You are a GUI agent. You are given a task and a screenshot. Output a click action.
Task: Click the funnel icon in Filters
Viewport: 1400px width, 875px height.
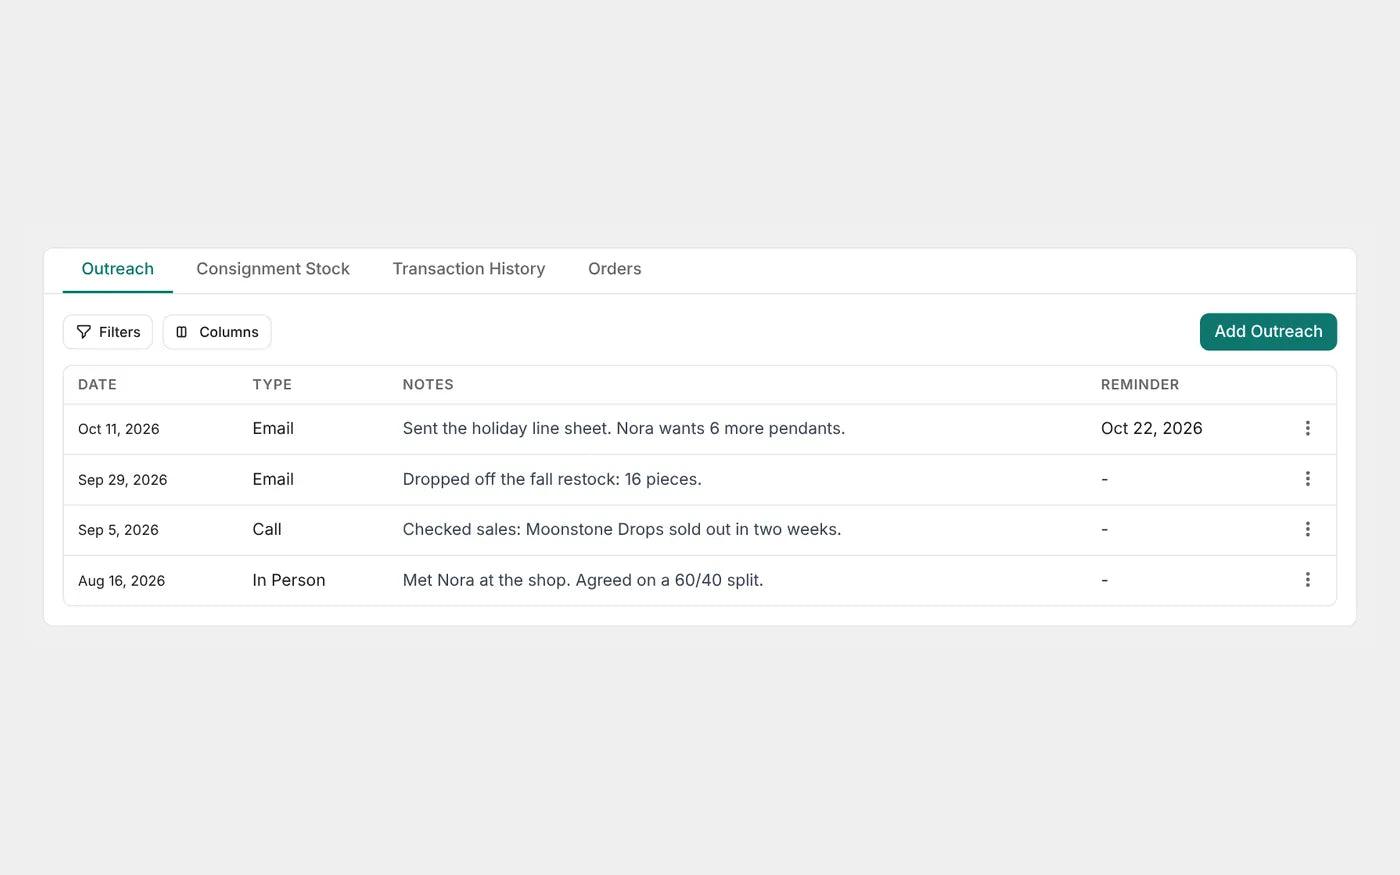[x=84, y=332]
